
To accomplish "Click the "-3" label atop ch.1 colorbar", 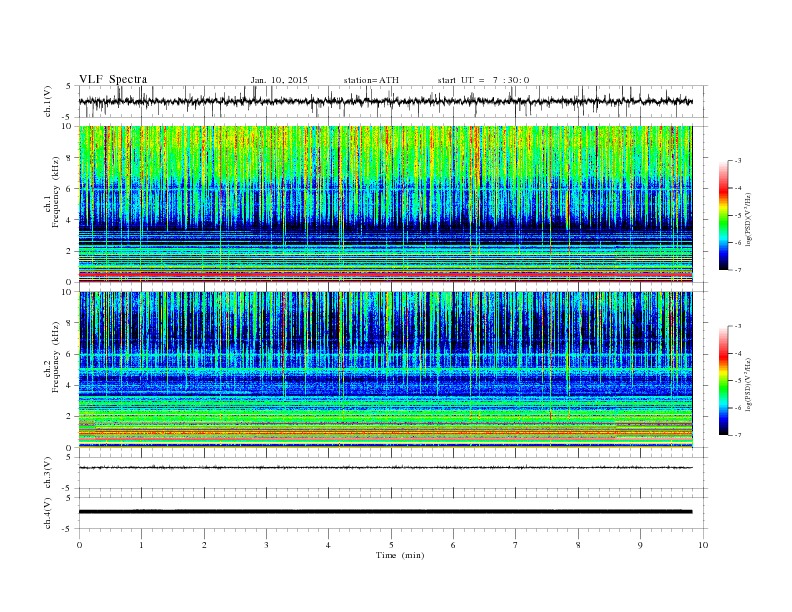I will tap(737, 161).
